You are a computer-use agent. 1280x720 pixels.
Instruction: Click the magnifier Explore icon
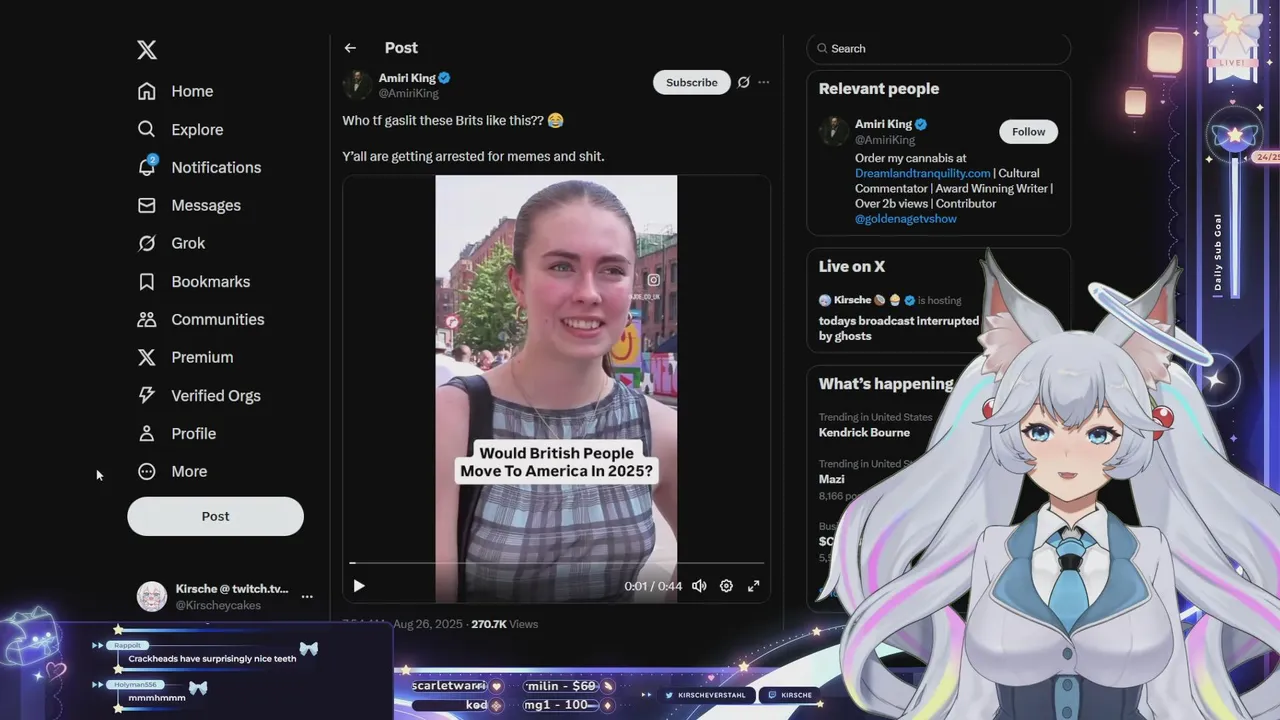[x=147, y=129]
